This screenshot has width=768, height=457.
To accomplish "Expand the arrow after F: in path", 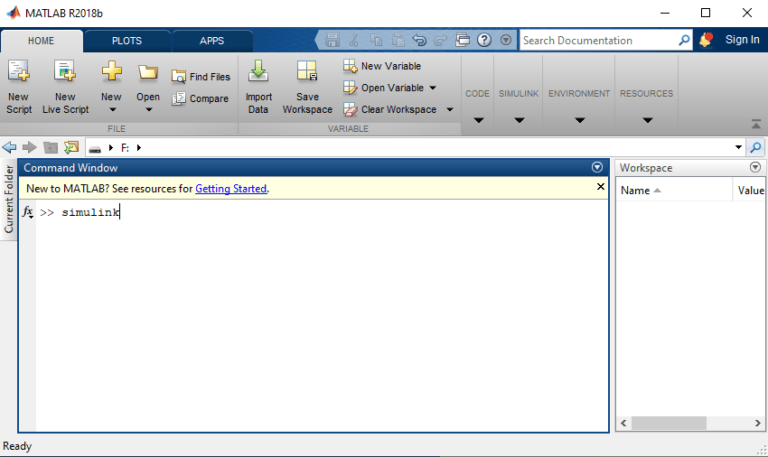I will pos(139,148).
